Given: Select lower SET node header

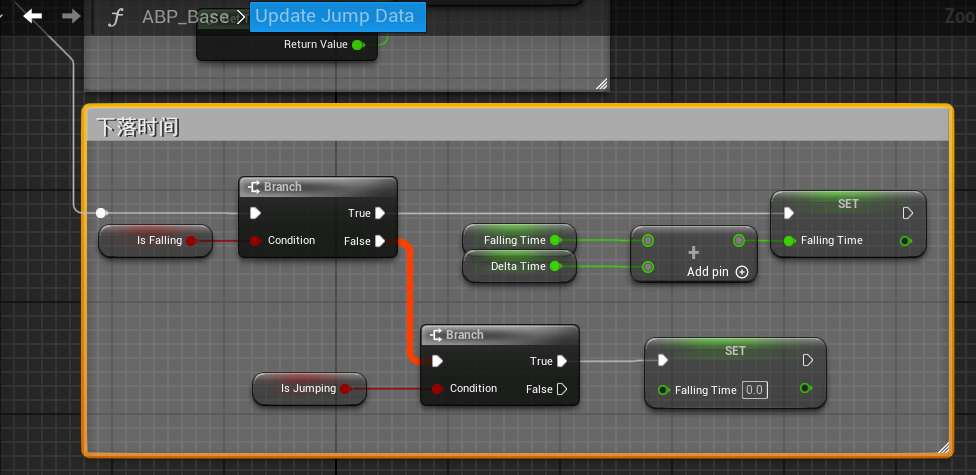Looking at the screenshot, I should point(735,351).
